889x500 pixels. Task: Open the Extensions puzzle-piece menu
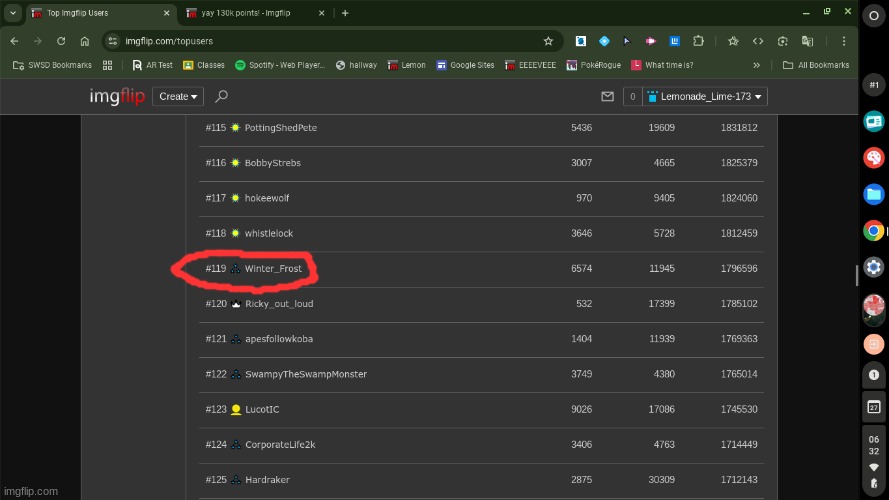click(698, 41)
